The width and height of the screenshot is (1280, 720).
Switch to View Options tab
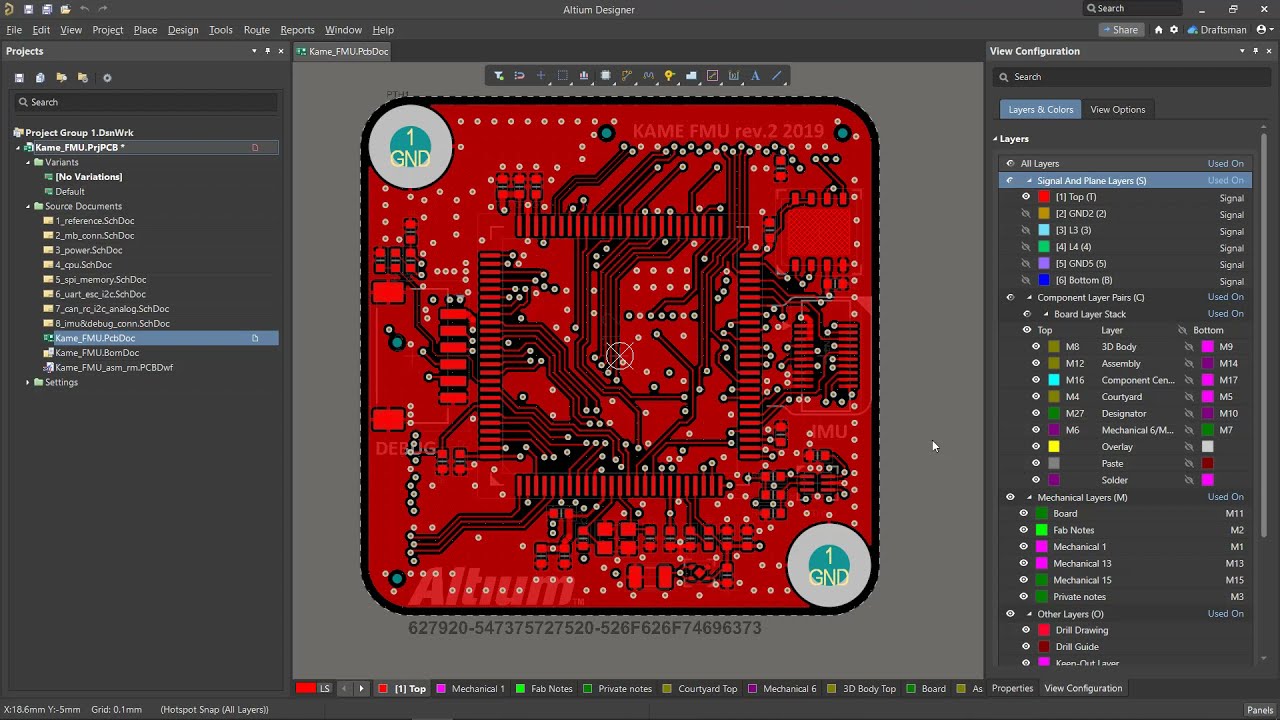[x=1117, y=109]
